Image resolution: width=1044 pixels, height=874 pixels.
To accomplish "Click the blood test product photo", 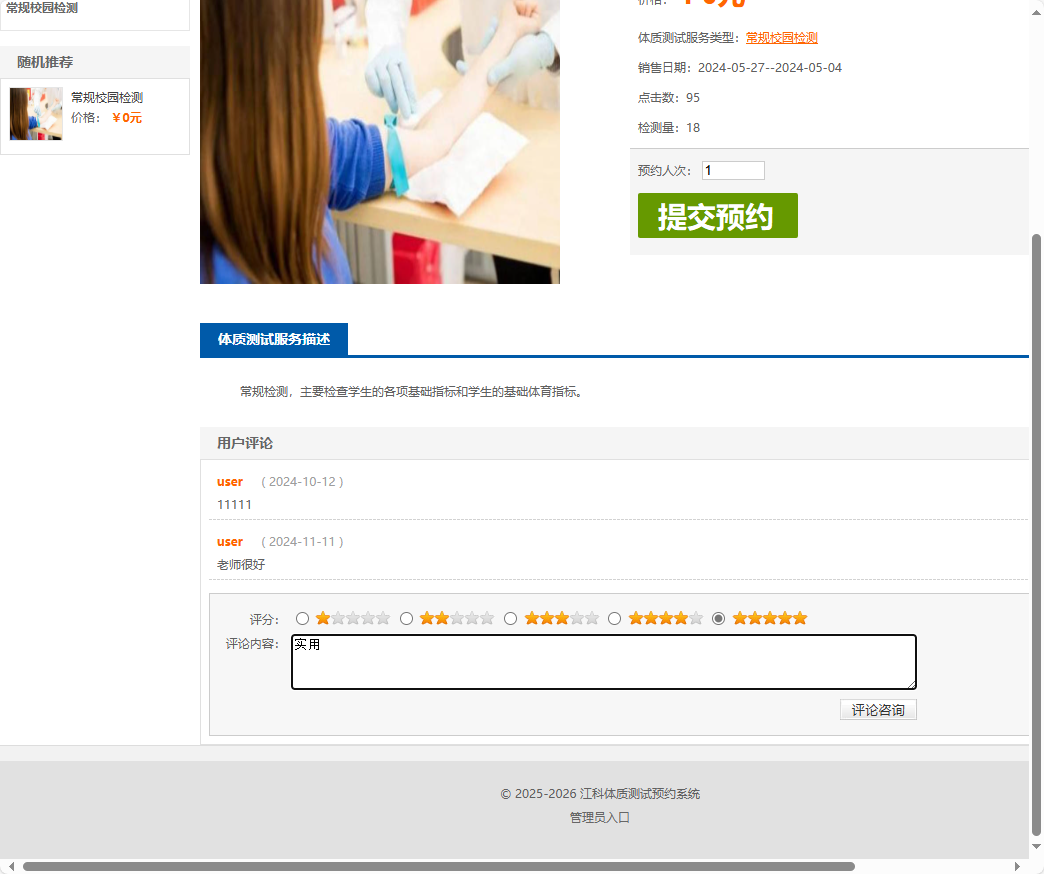I will point(380,142).
